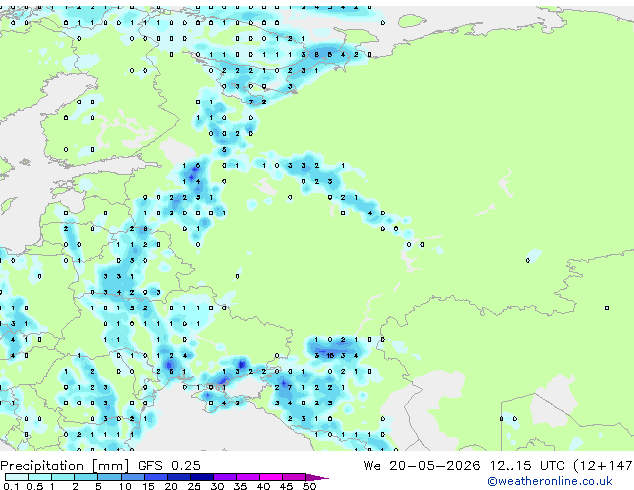
Task: Click the 25 mm dark navy swatch
Action: click(202, 477)
